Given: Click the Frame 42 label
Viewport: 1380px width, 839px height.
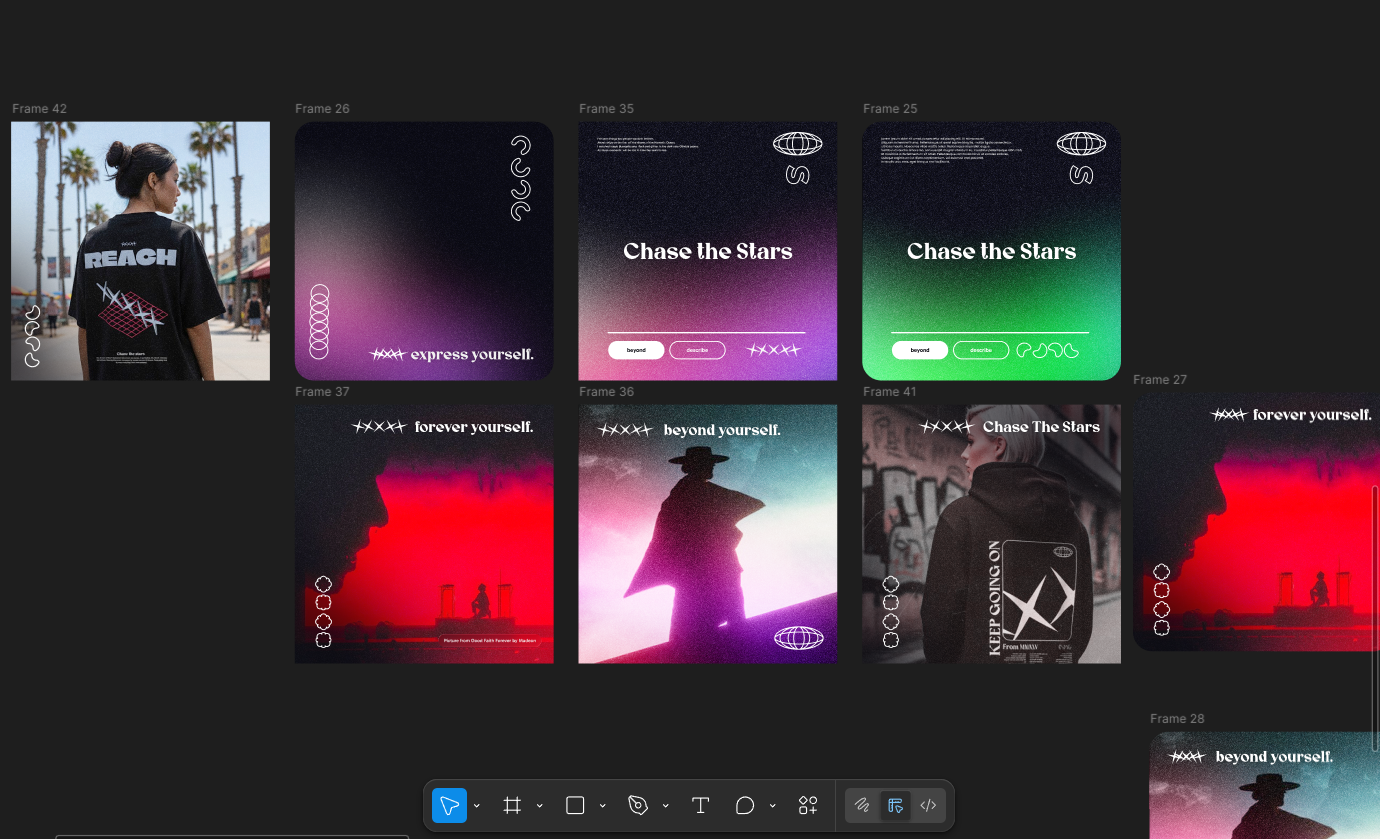Looking at the screenshot, I should 40,109.
